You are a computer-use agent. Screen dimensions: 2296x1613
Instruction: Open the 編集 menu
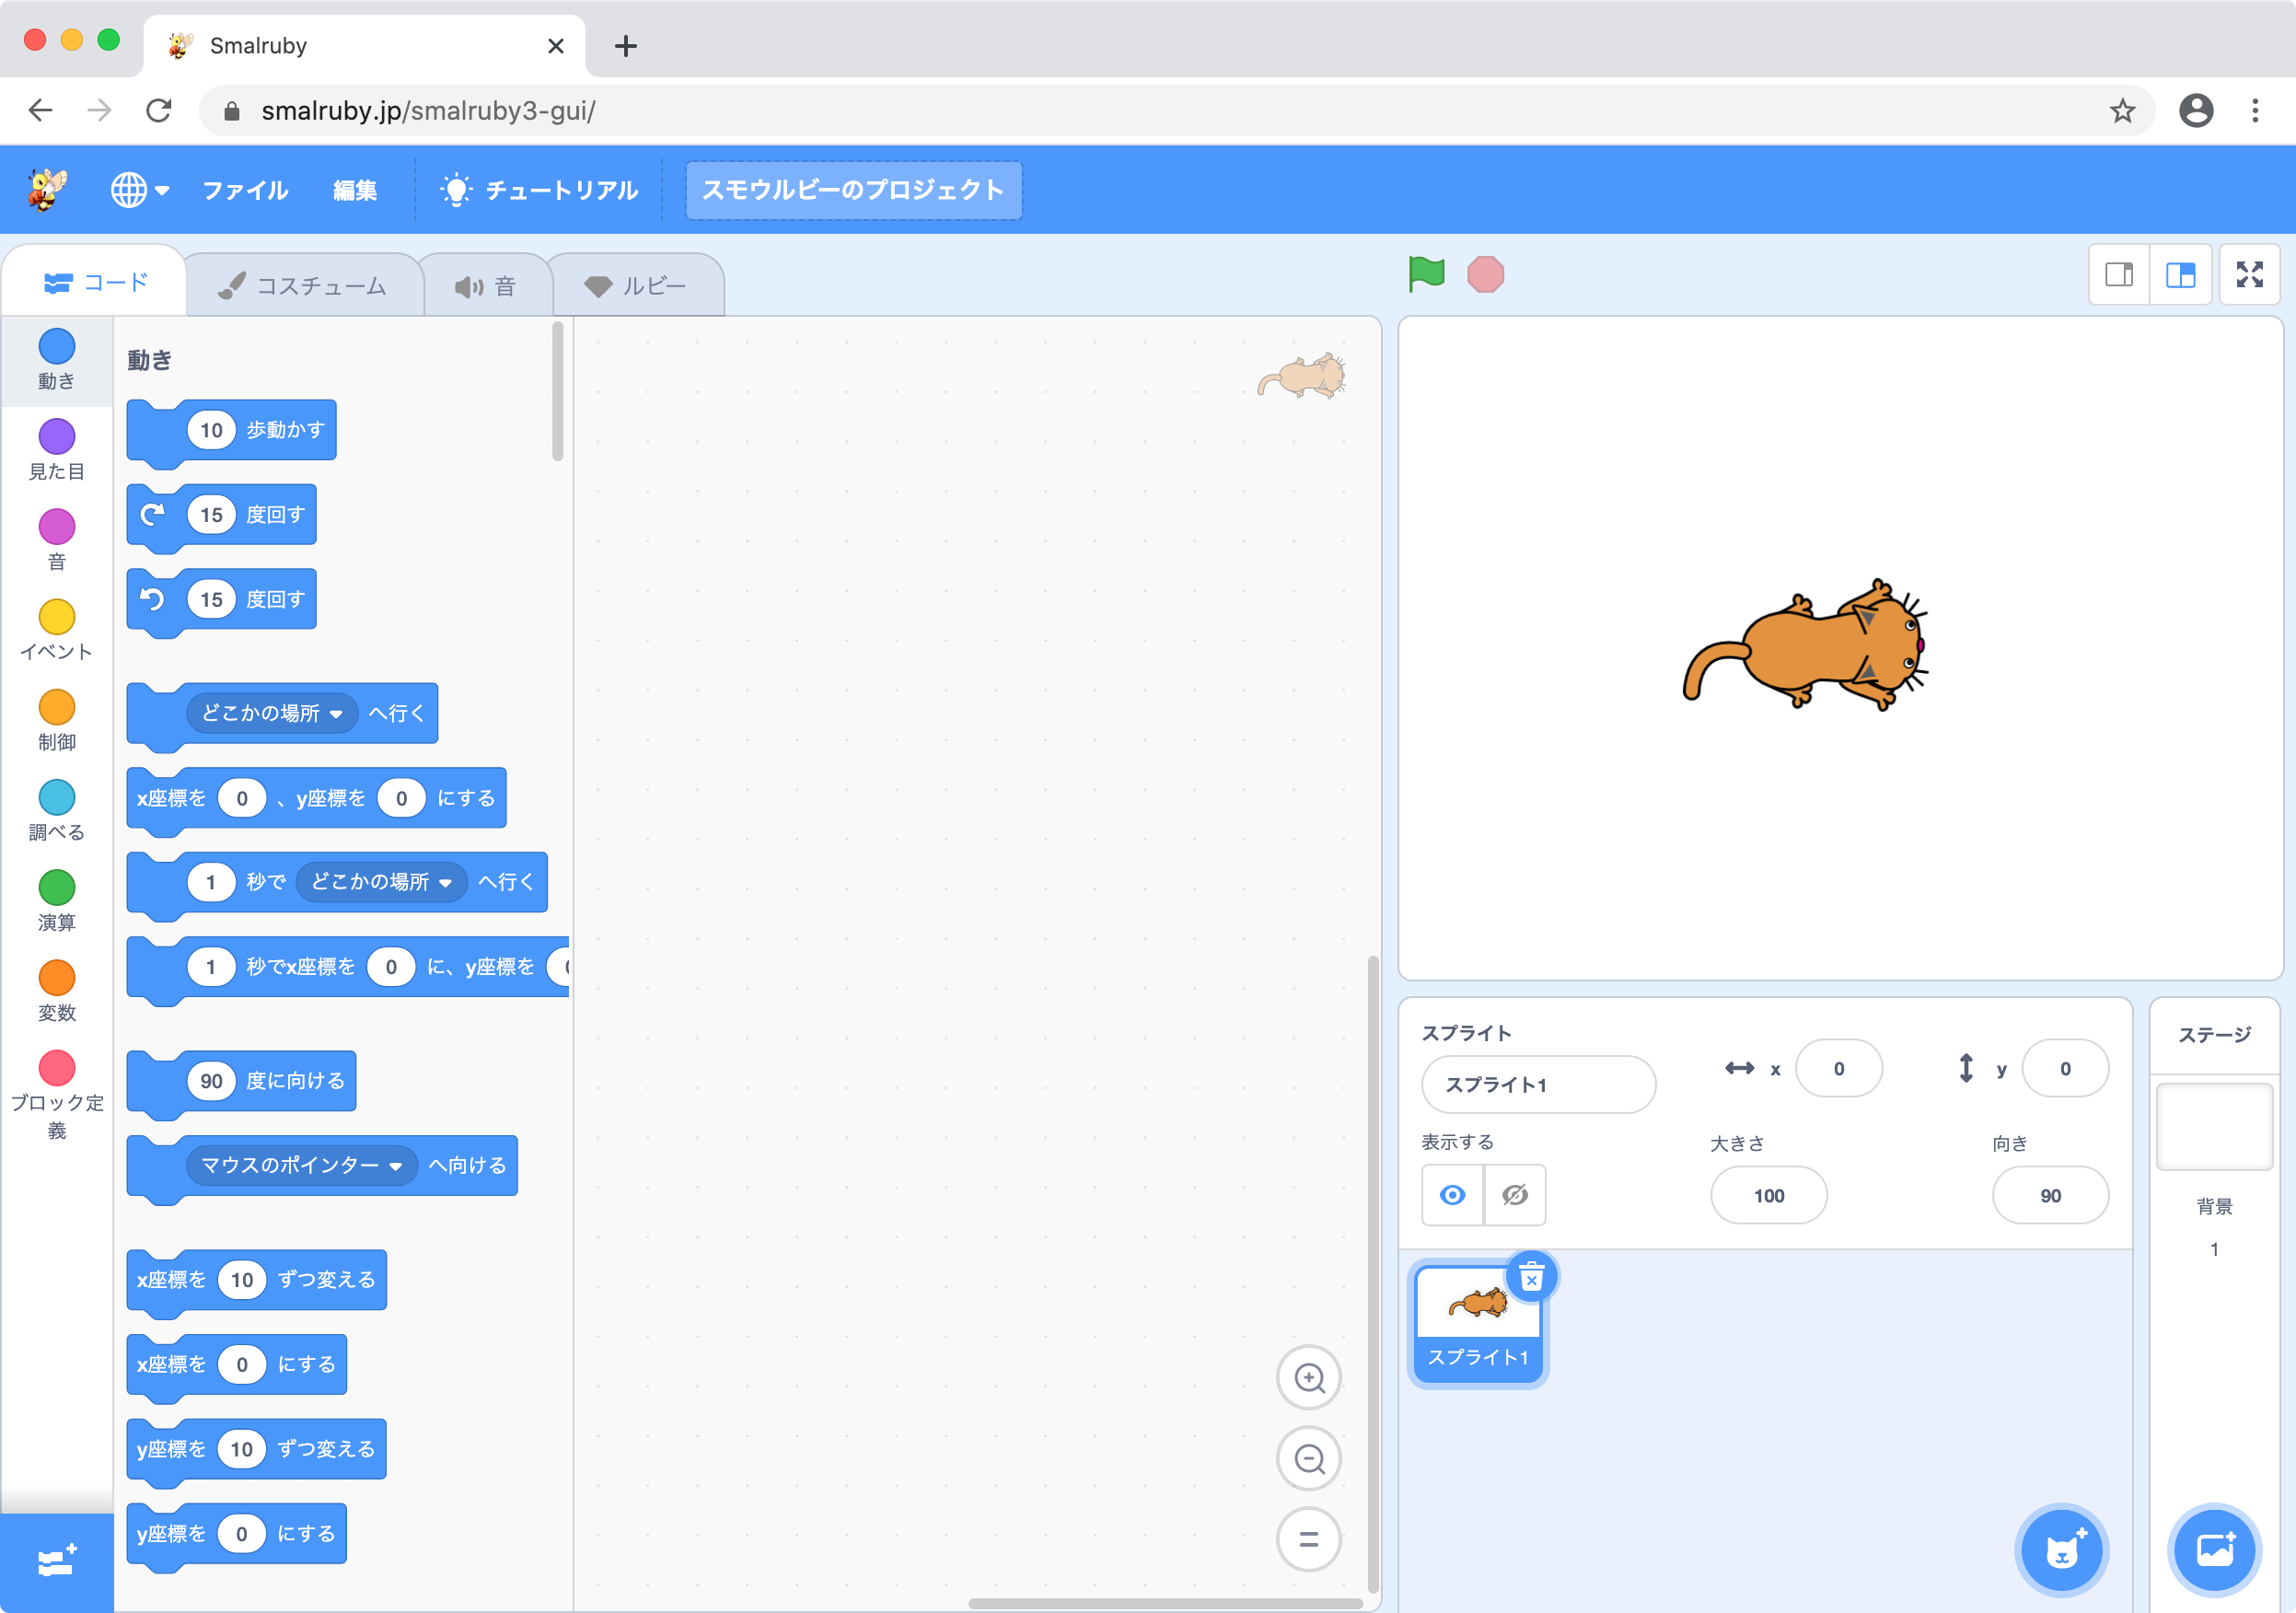(x=355, y=189)
